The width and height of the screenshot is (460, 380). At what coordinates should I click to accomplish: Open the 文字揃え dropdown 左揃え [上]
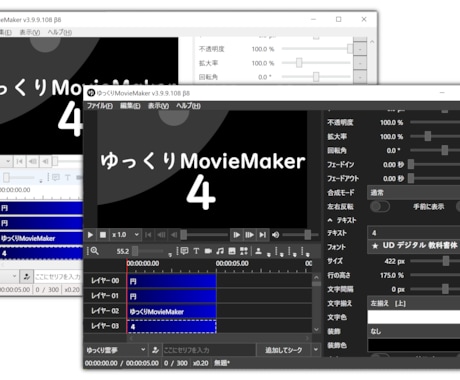tap(414, 303)
